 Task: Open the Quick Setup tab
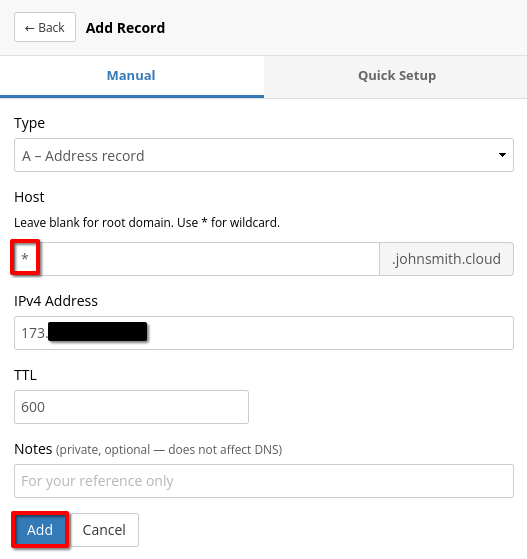[396, 76]
